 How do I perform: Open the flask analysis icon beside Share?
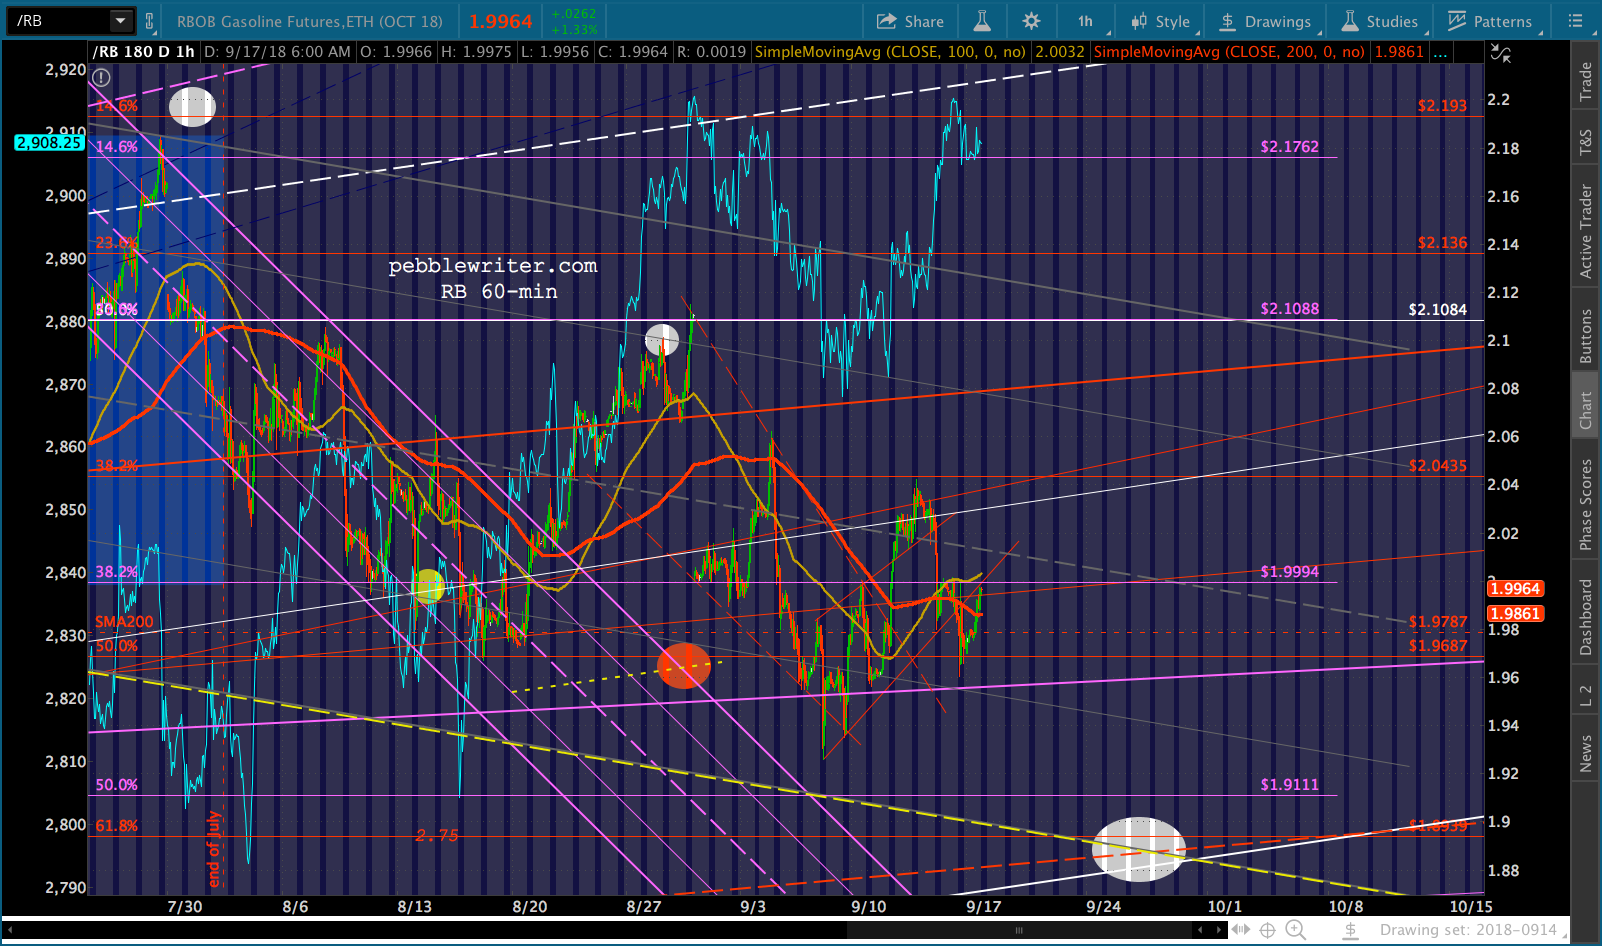pyautogui.click(x=982, y=21)
